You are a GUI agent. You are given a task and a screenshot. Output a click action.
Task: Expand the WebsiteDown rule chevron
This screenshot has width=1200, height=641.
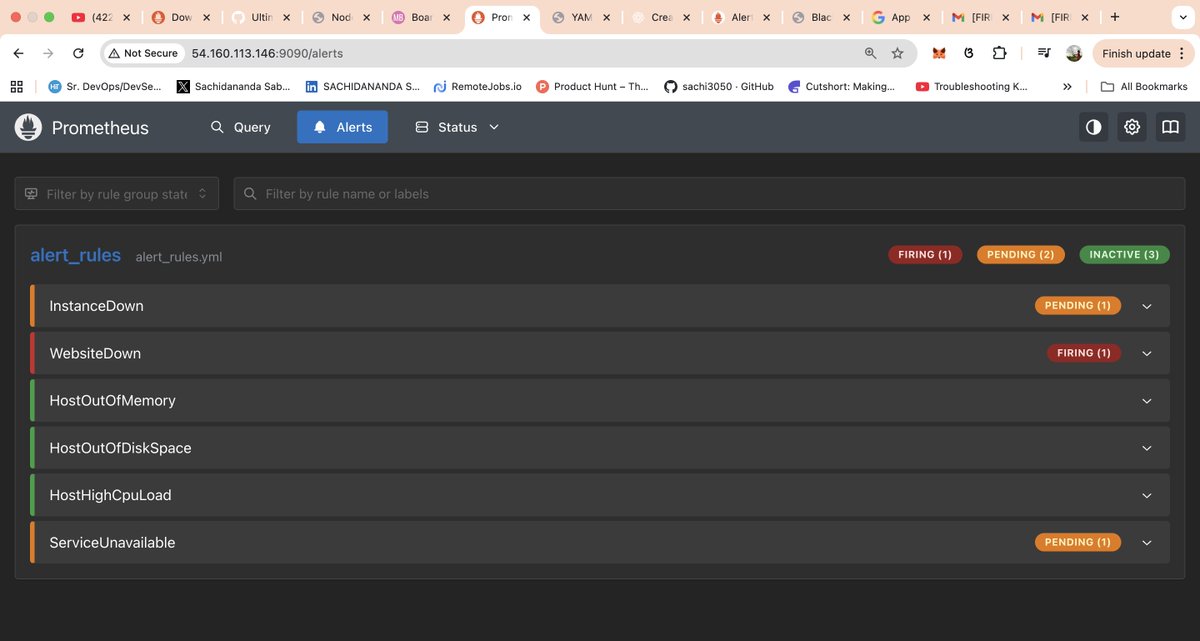tap(1147, 353)
